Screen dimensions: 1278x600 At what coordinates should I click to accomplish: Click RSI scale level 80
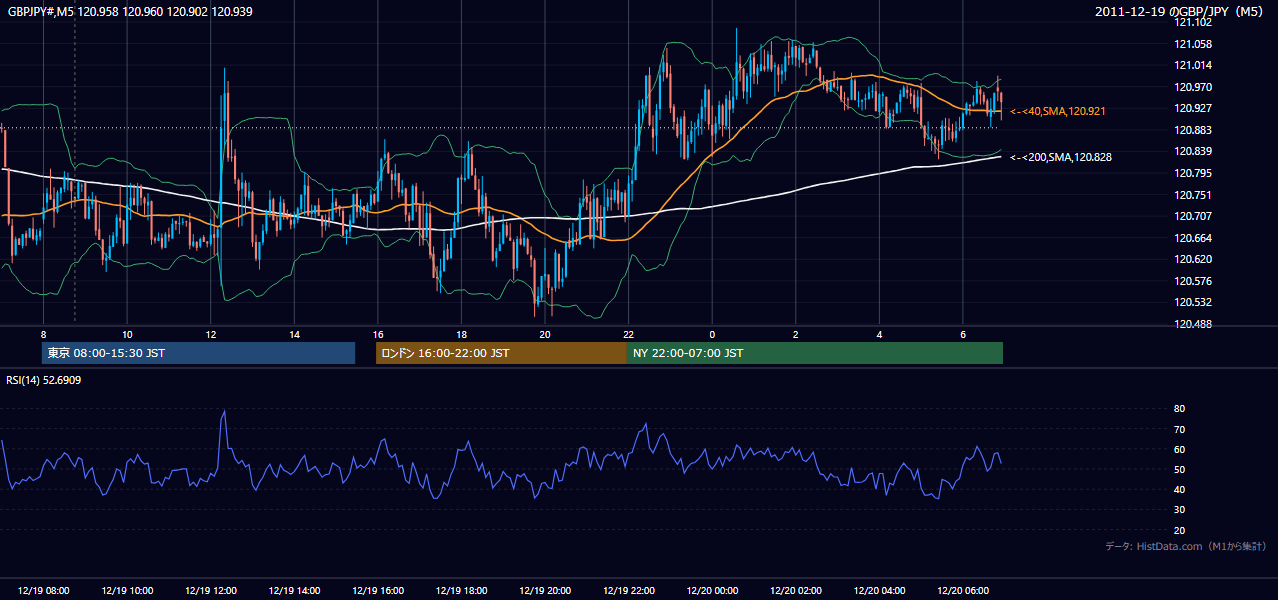click(1179, 409)
